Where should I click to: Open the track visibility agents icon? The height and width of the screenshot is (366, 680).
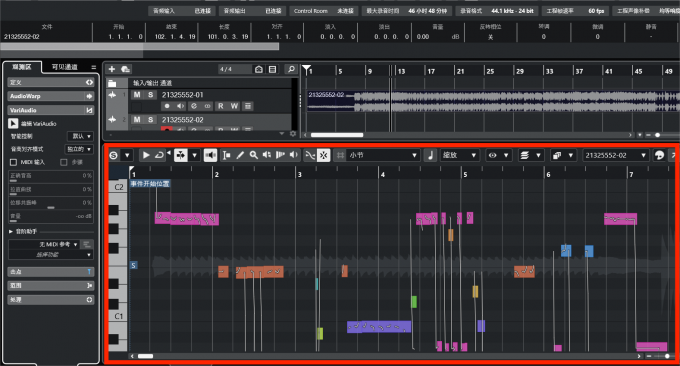(259, 69)
